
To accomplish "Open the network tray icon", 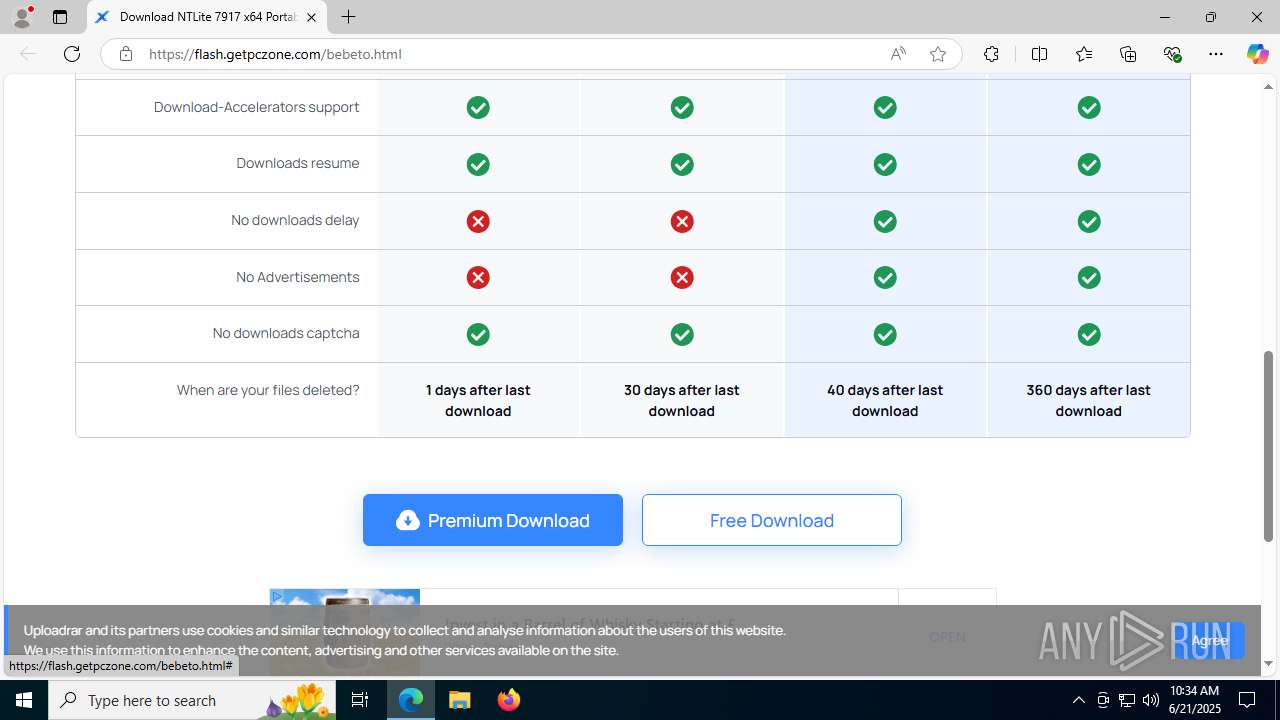I will point(1127,700).
